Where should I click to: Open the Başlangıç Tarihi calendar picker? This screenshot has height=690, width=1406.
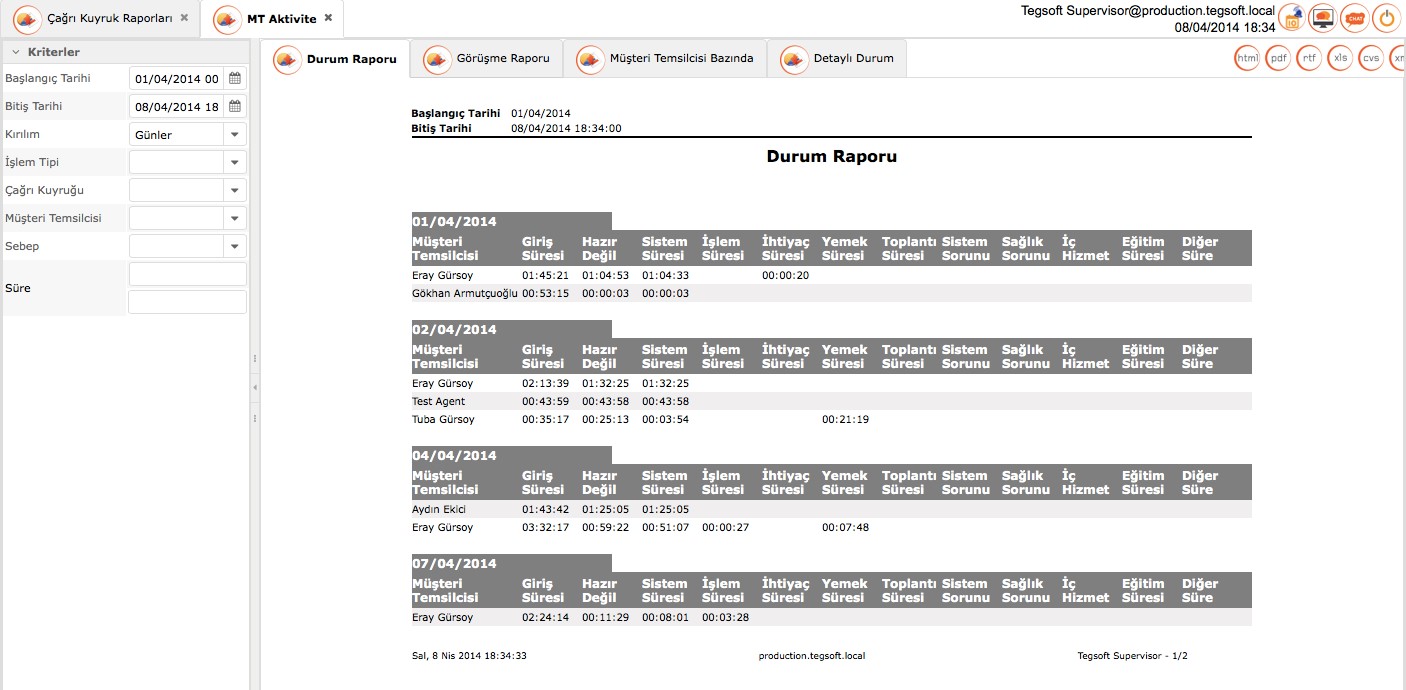coord(235,78)
